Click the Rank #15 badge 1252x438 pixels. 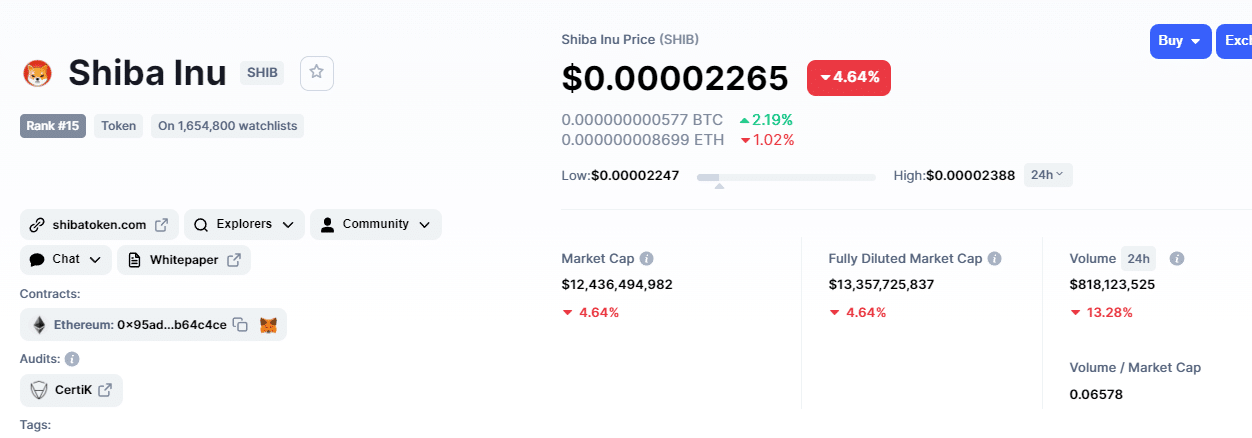53,126
